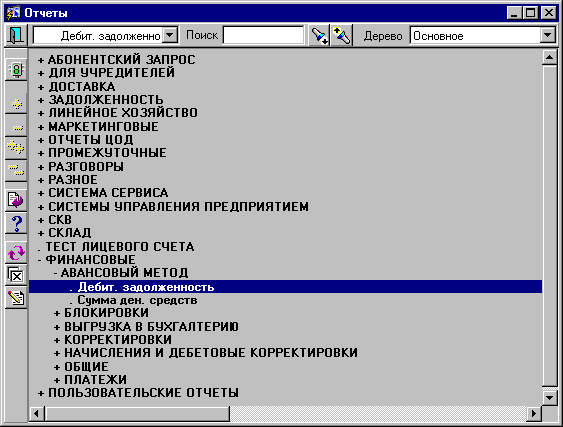The height and width of the screenshot is (427, 563).
Task: Click the horizontal scrollbar left arrow
Action: coord(37,414)
